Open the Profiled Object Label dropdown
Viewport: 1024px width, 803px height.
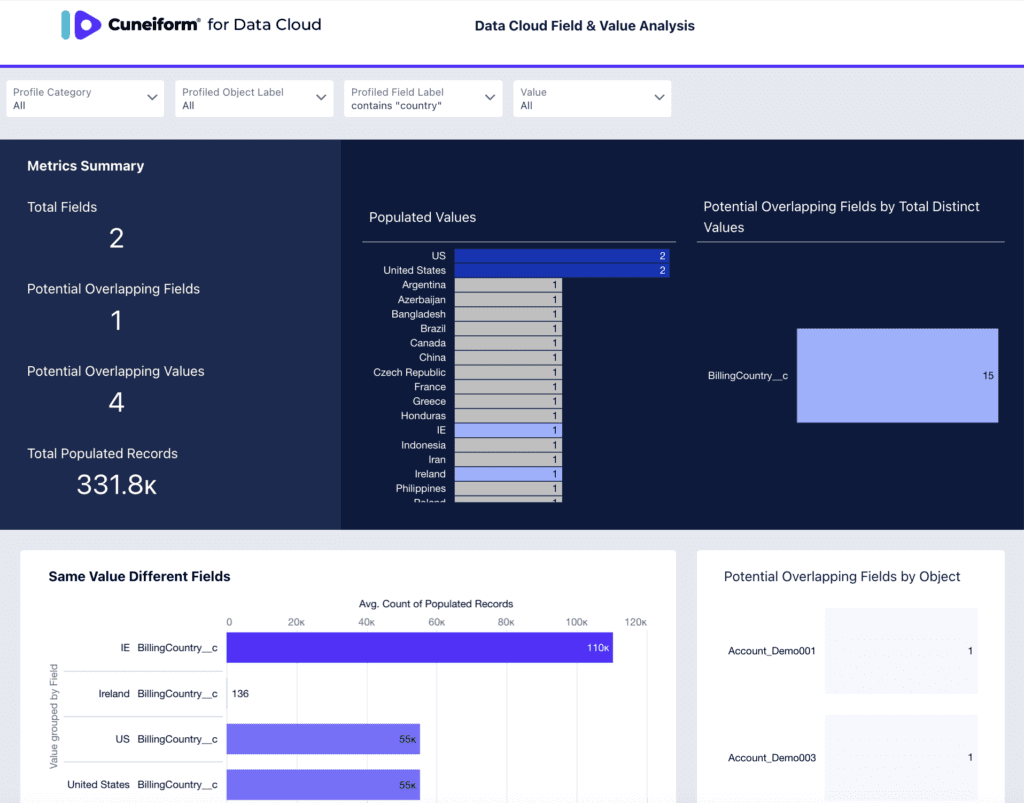pyautogui.click(x=254, y=99)
